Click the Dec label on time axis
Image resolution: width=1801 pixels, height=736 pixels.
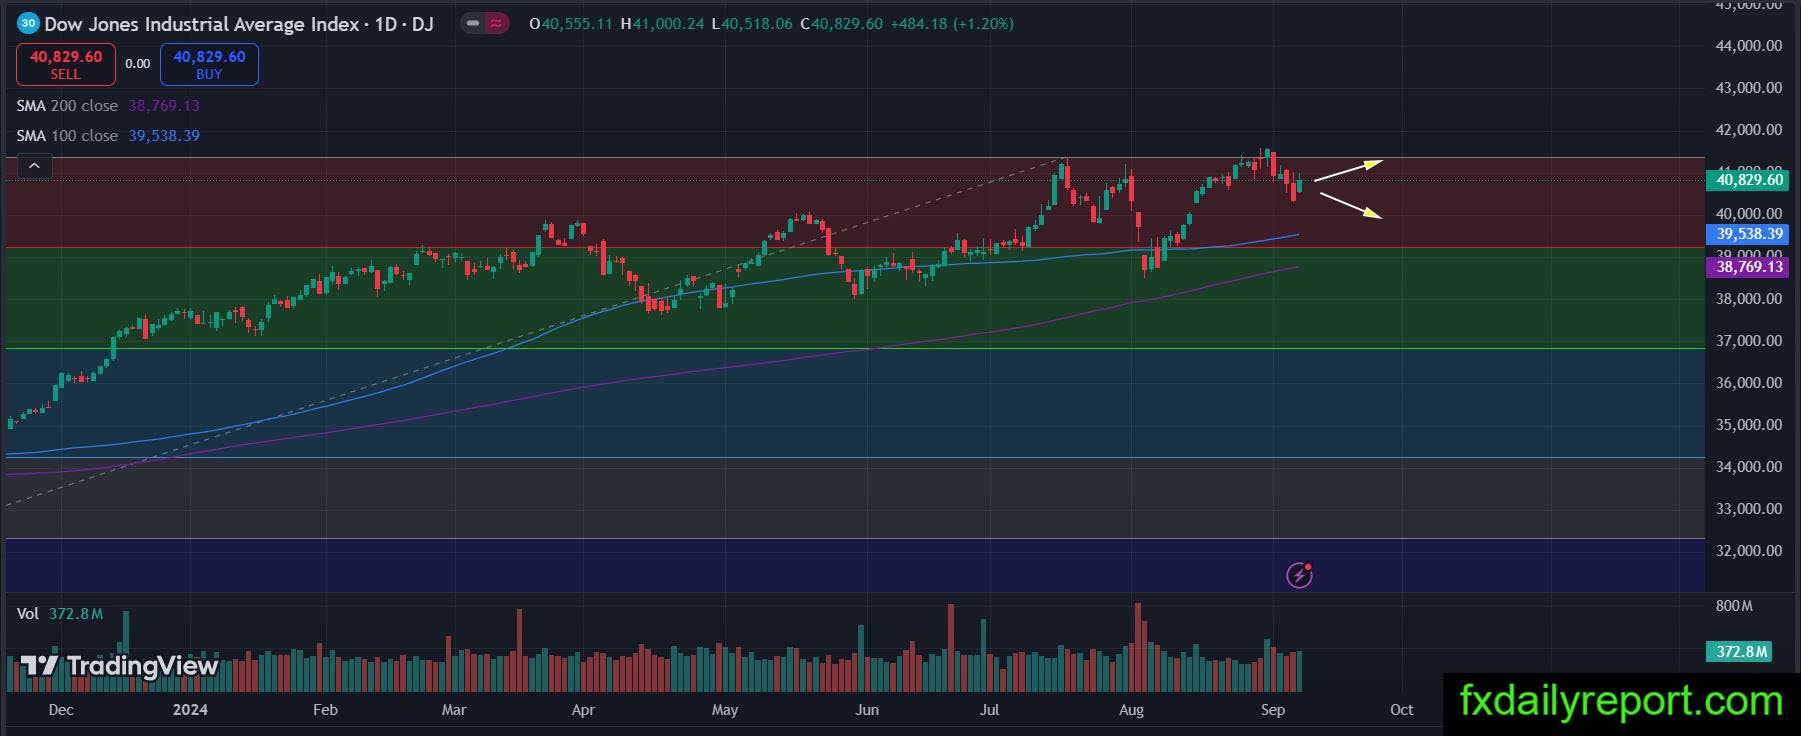(61, 710)
